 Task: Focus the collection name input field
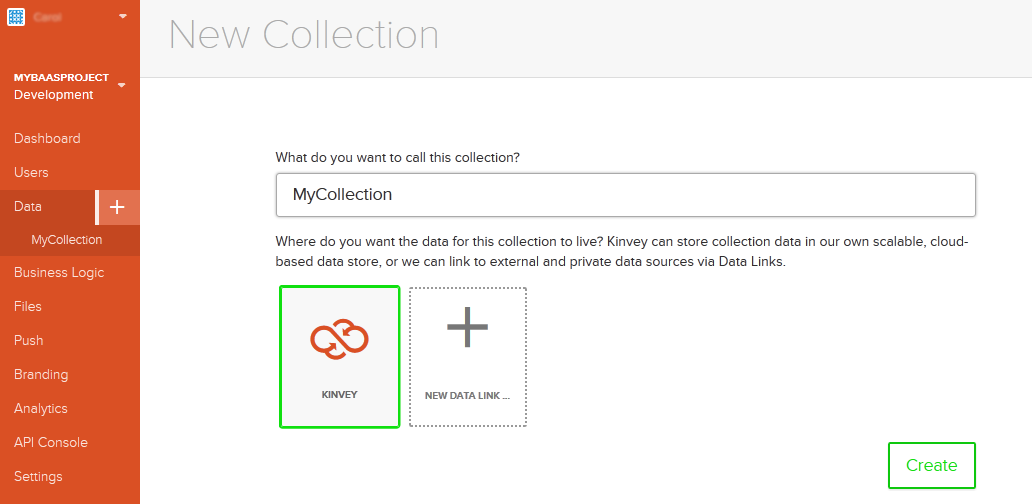[625, 195]
